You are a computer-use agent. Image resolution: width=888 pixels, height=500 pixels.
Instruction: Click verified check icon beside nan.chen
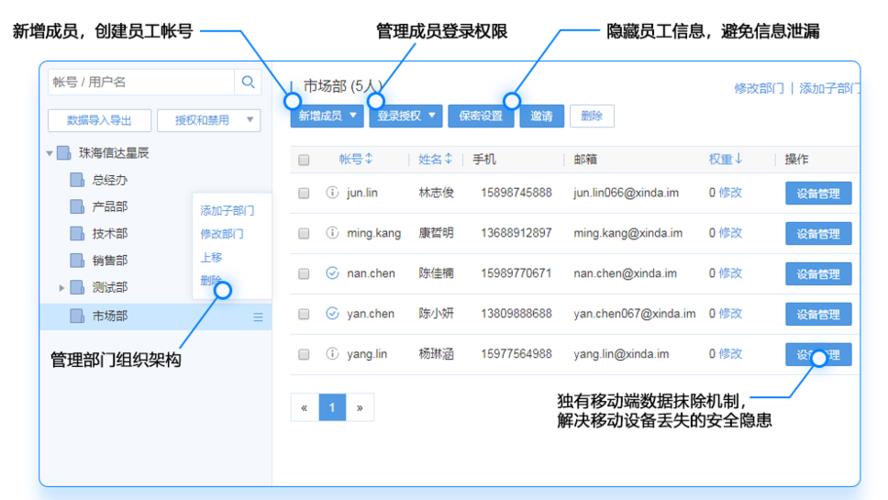pyautogui.click(x=333, y=273)
